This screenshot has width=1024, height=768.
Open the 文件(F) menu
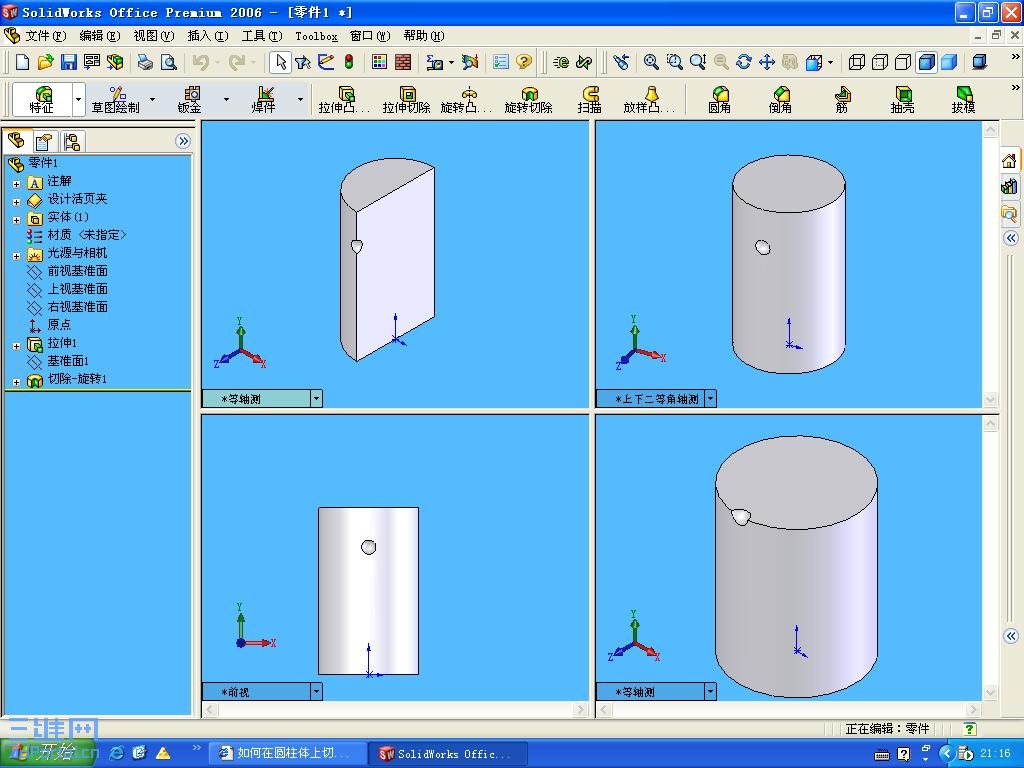46,36
